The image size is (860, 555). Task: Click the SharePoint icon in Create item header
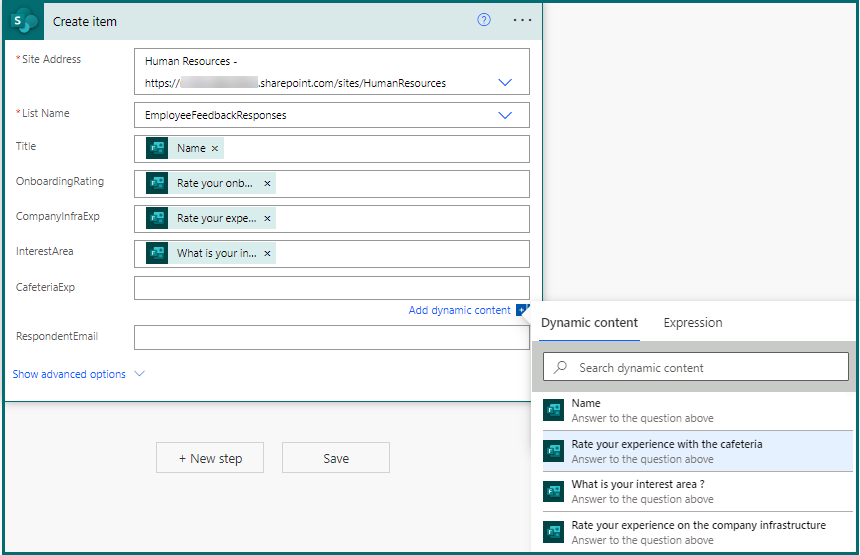pos(27,21)
